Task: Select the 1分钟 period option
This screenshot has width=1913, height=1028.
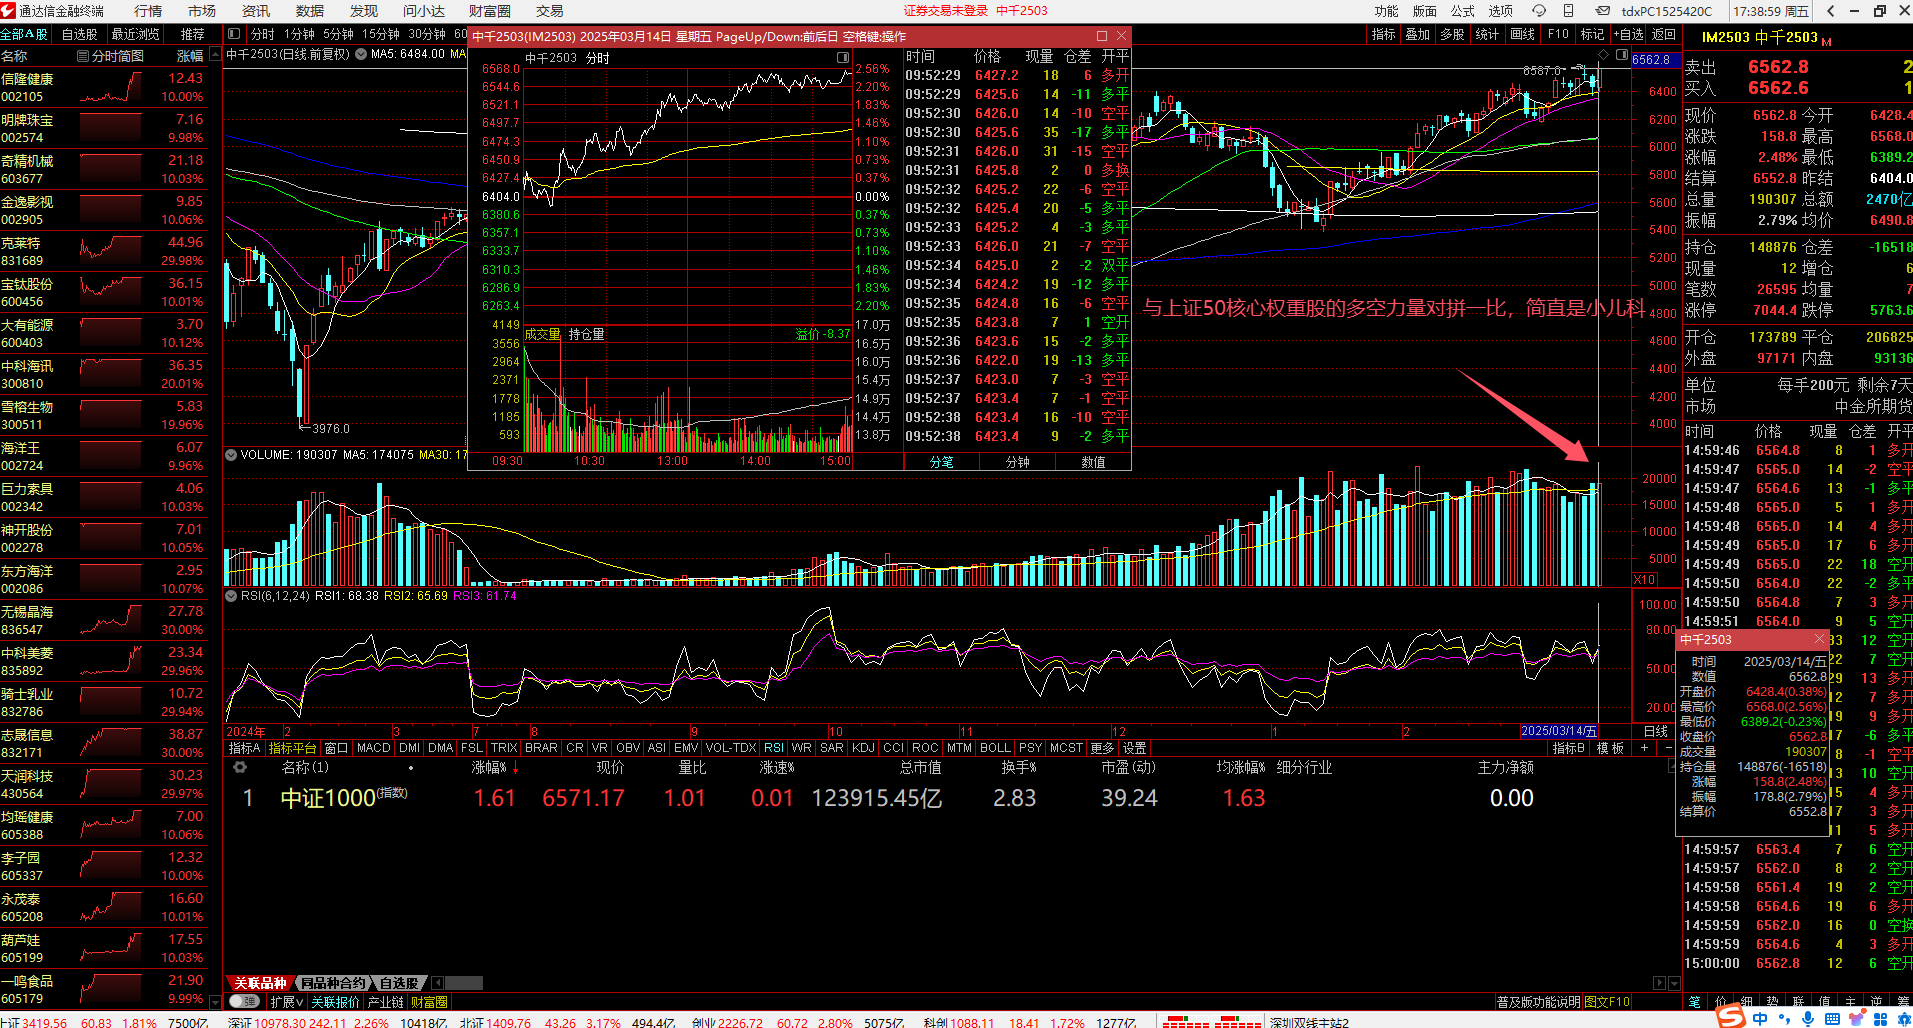Action: [x=299, y=34]
